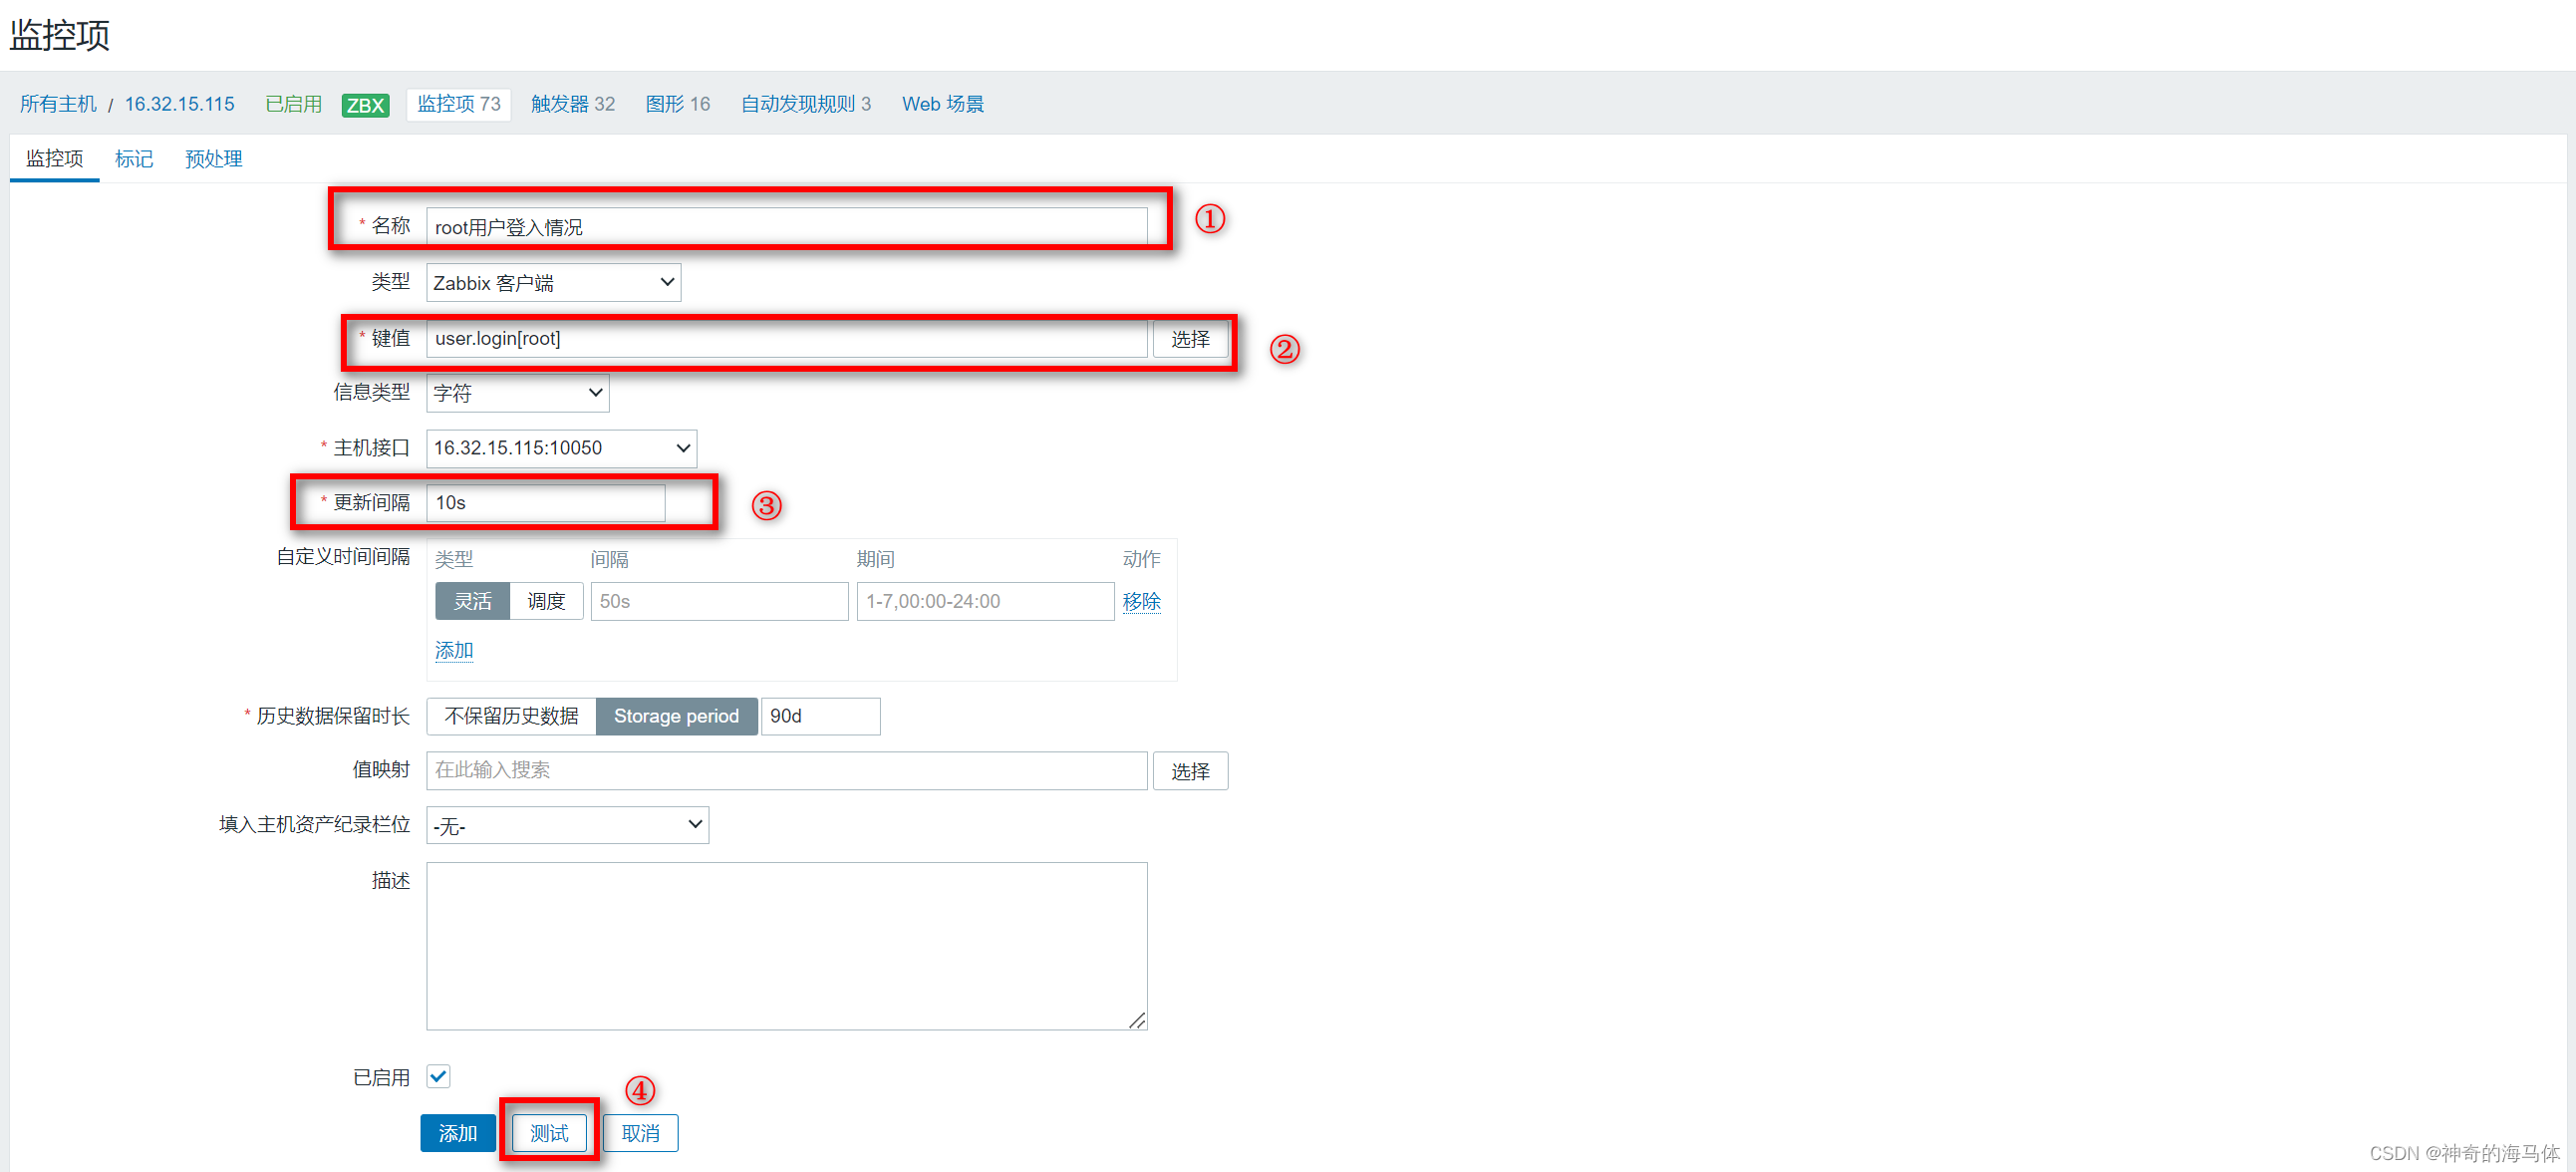The height and width of the screenshot is (1172, 2576).
Task: Click the 测试 button
Action: [549, 1133]
